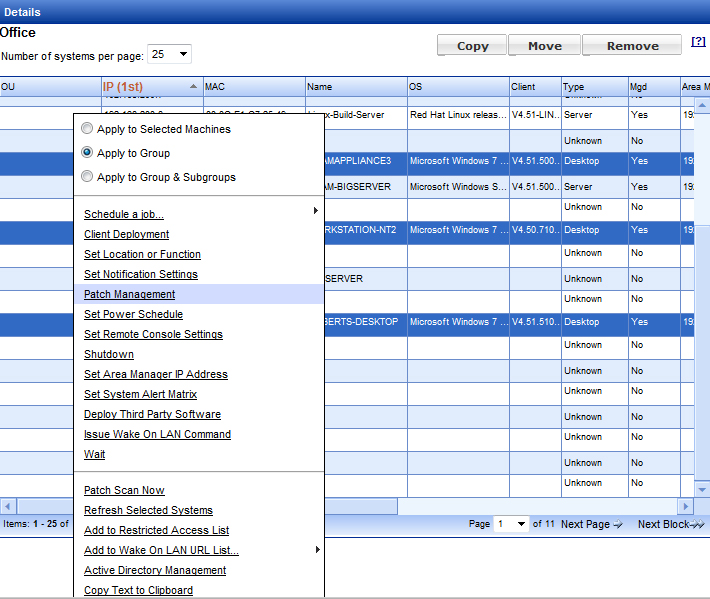Select Apply to Group & Subgroups option
The image size is (710, 599).
88,177
